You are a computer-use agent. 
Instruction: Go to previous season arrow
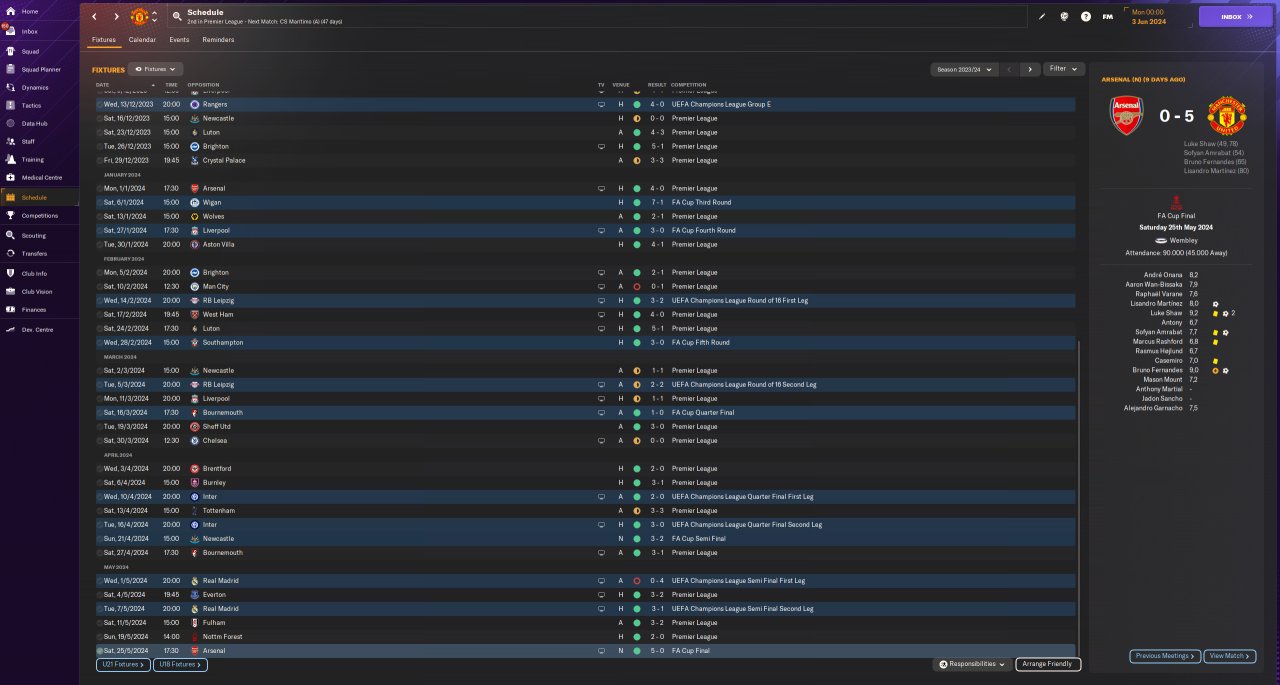[x=1008, y=69]
